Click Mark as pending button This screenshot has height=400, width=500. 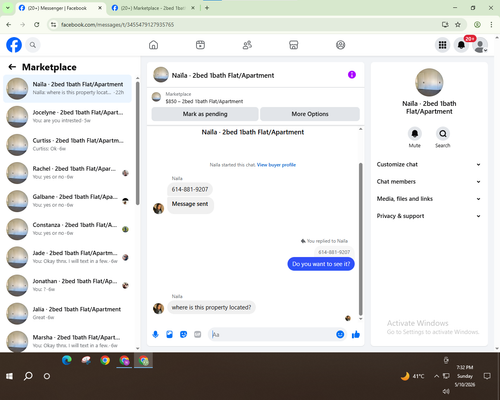(x=205, y=114)
